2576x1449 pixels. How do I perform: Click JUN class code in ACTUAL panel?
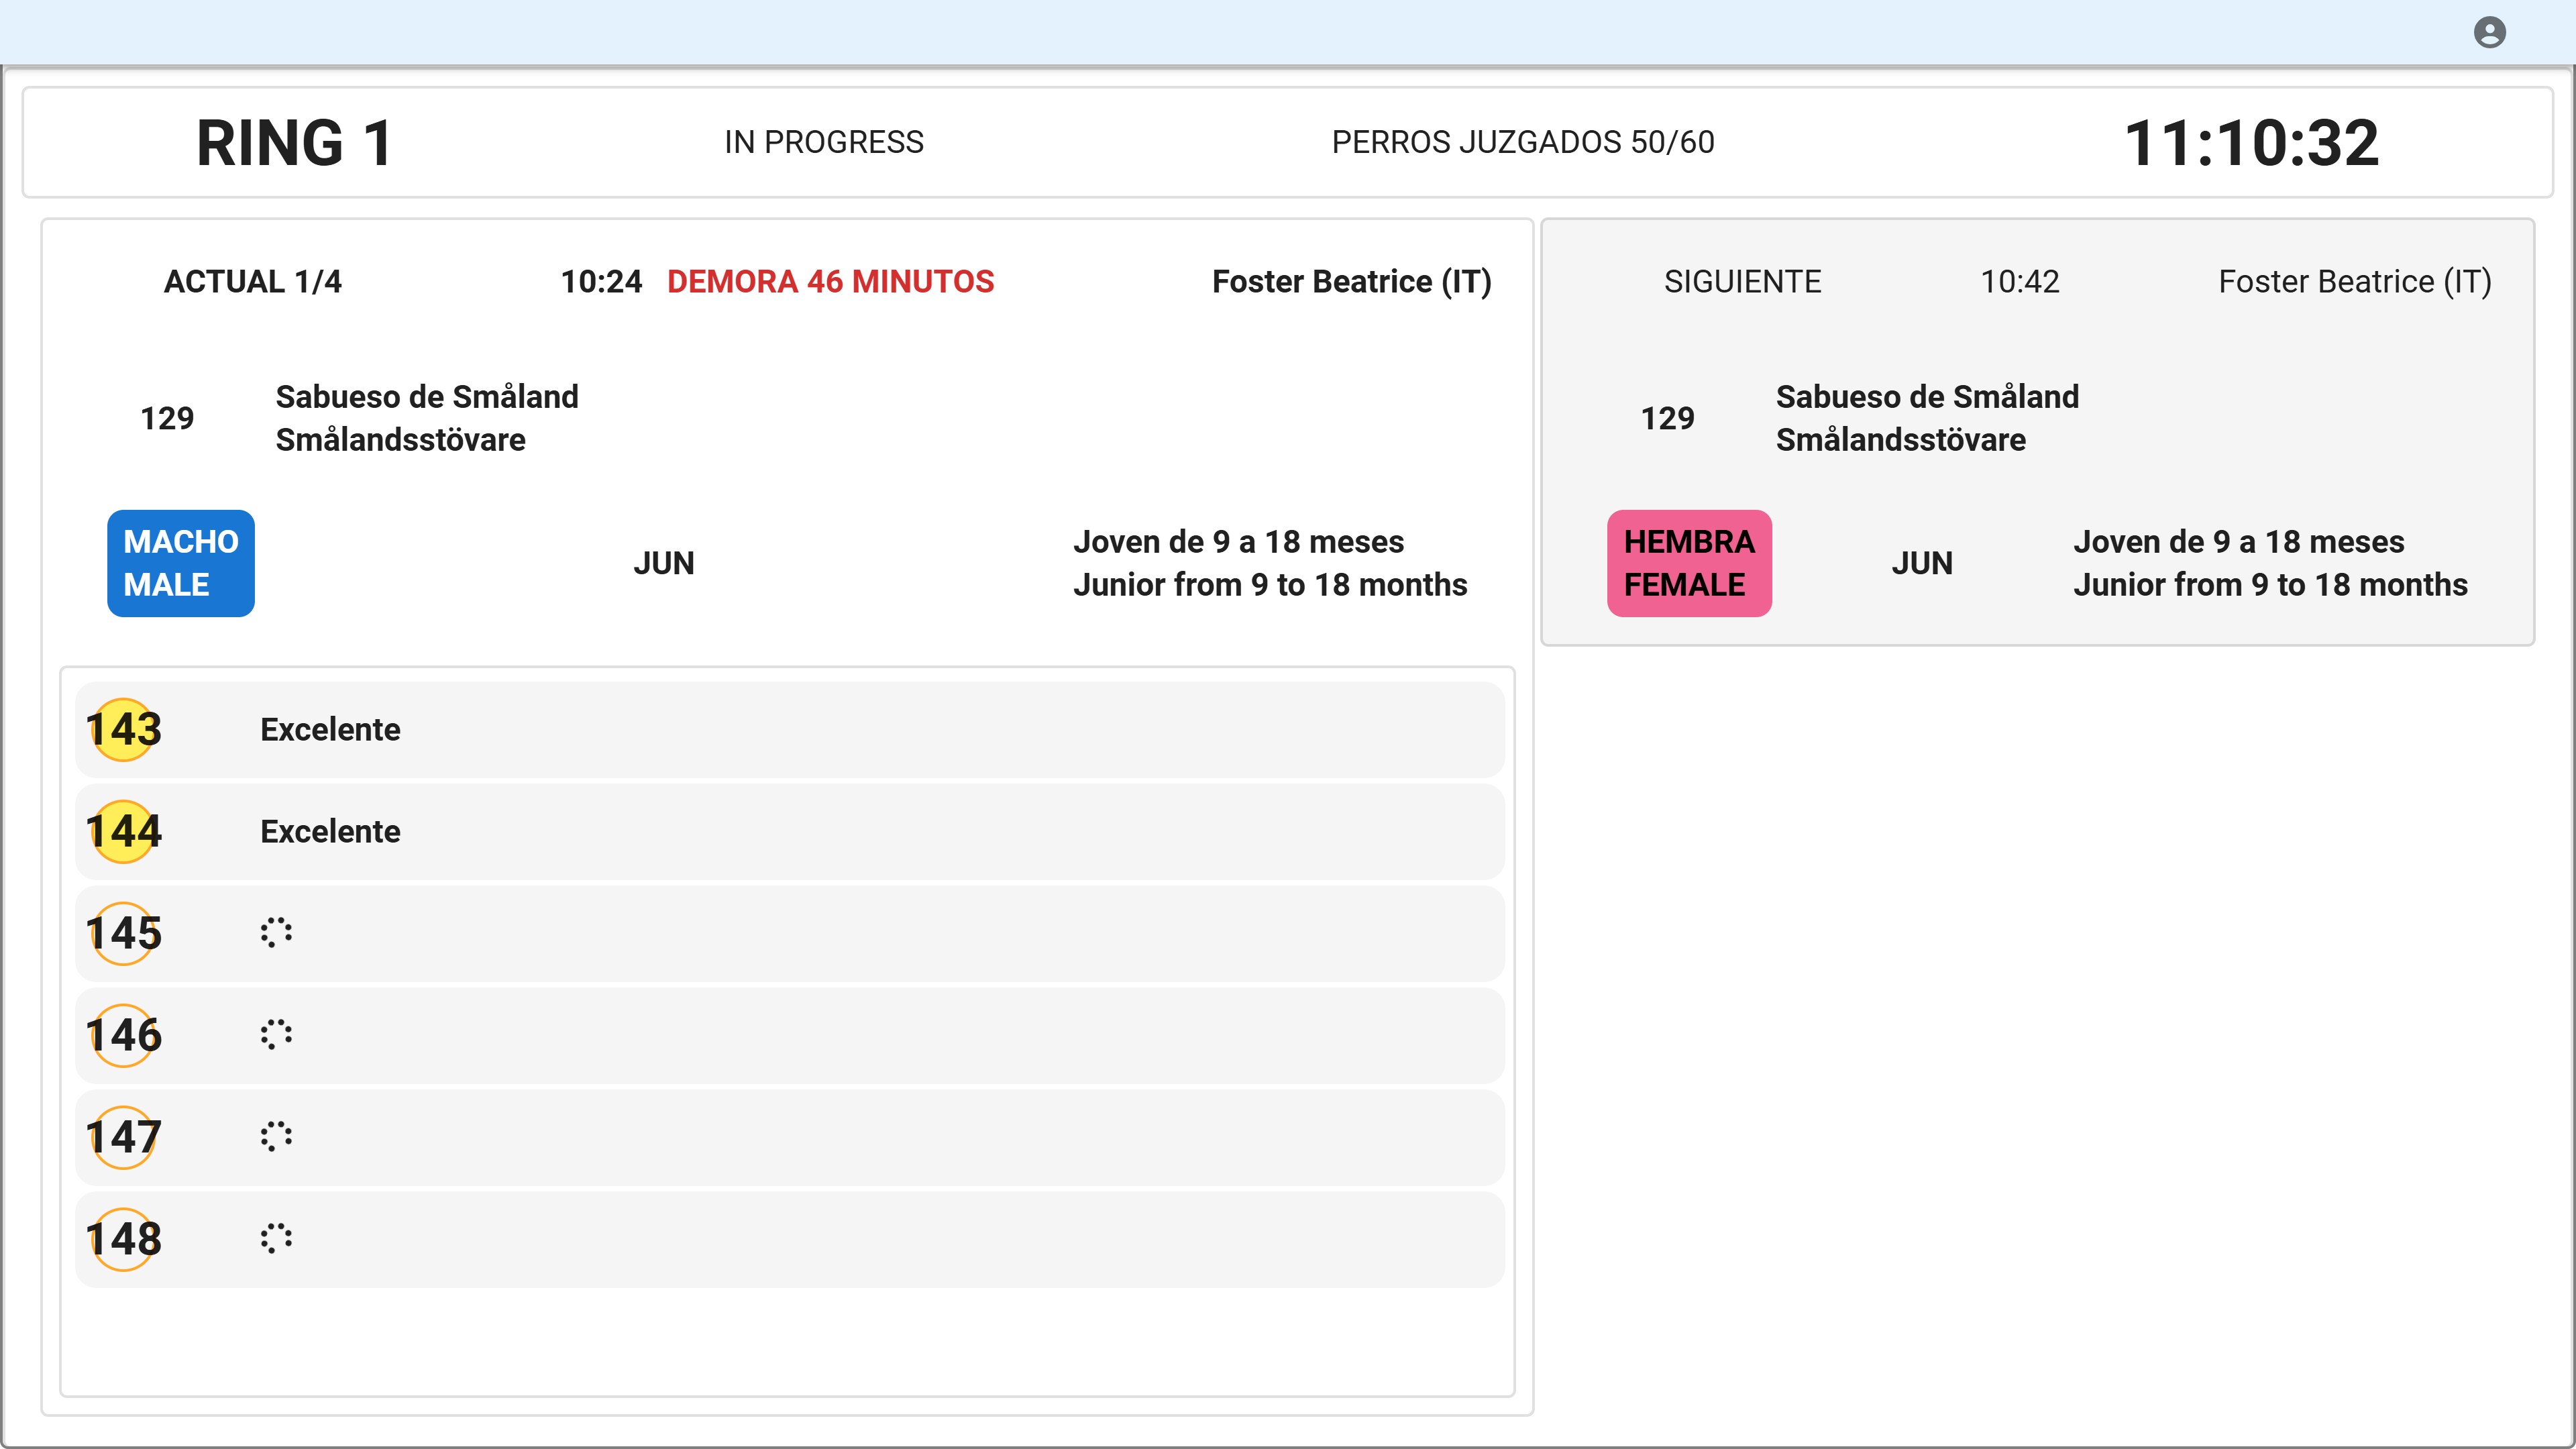pyautogui.click(x=664, y=563)
